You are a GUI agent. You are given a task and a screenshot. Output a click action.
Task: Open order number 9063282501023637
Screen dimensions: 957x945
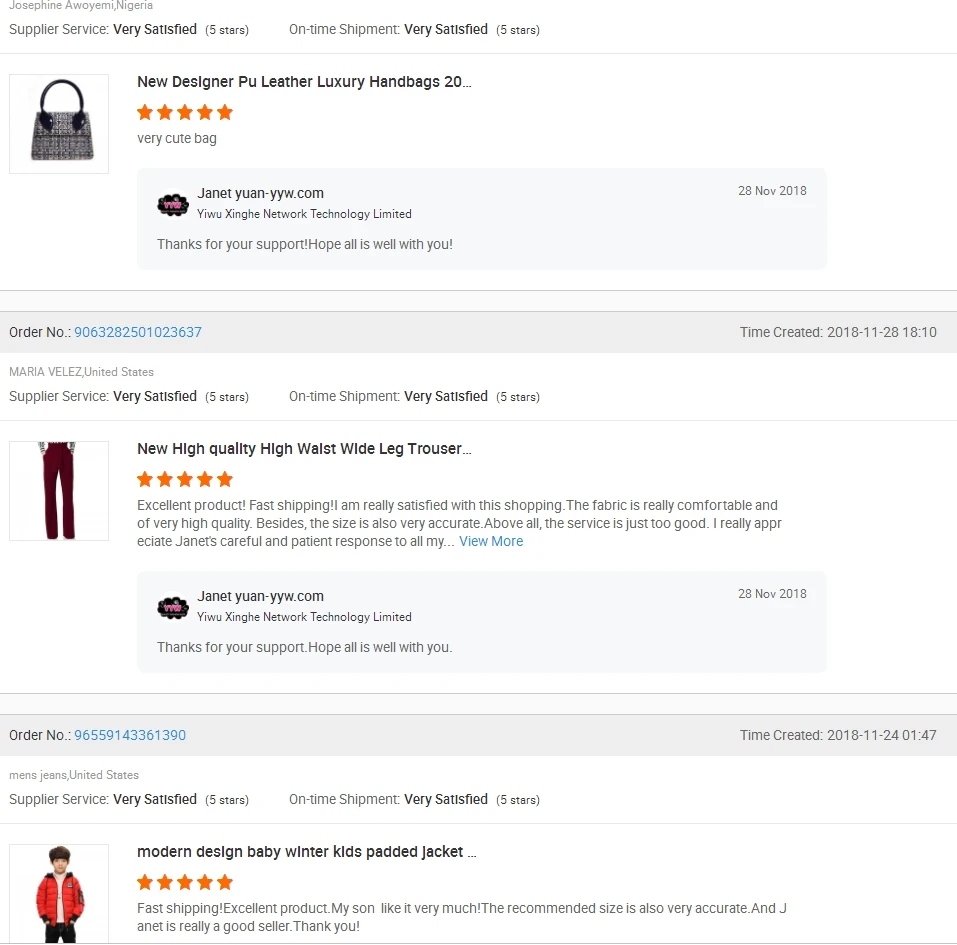click(138, 332)
